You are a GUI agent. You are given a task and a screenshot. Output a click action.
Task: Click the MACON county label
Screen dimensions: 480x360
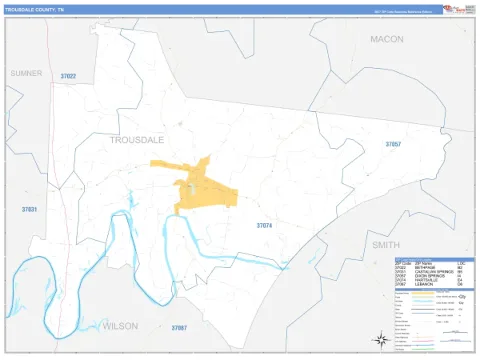pyautogui.click(x=387, y=39)
